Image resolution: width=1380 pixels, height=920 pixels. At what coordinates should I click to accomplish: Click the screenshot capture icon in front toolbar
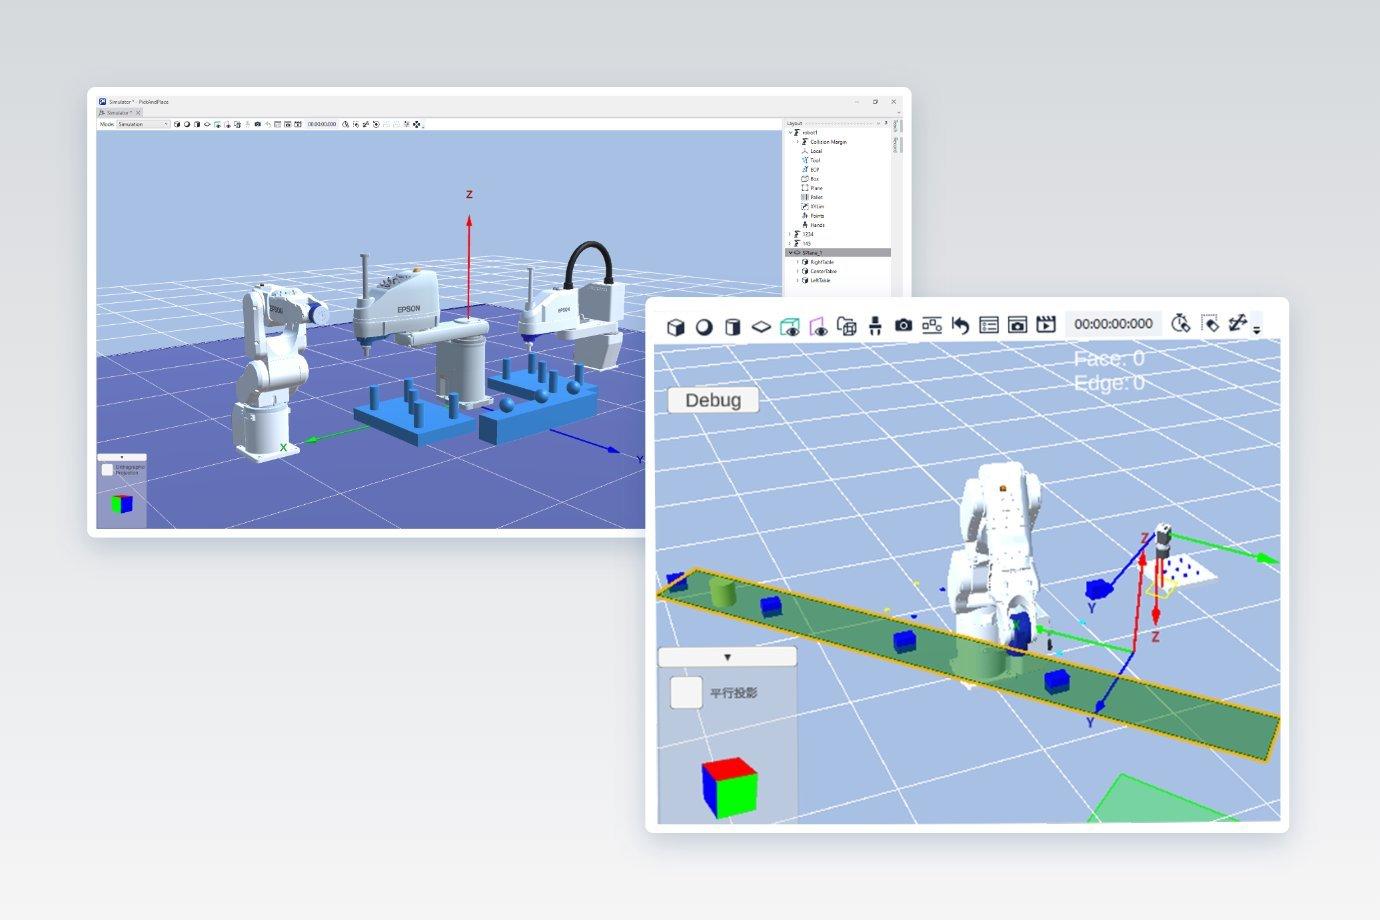[x=1017, y=325]
